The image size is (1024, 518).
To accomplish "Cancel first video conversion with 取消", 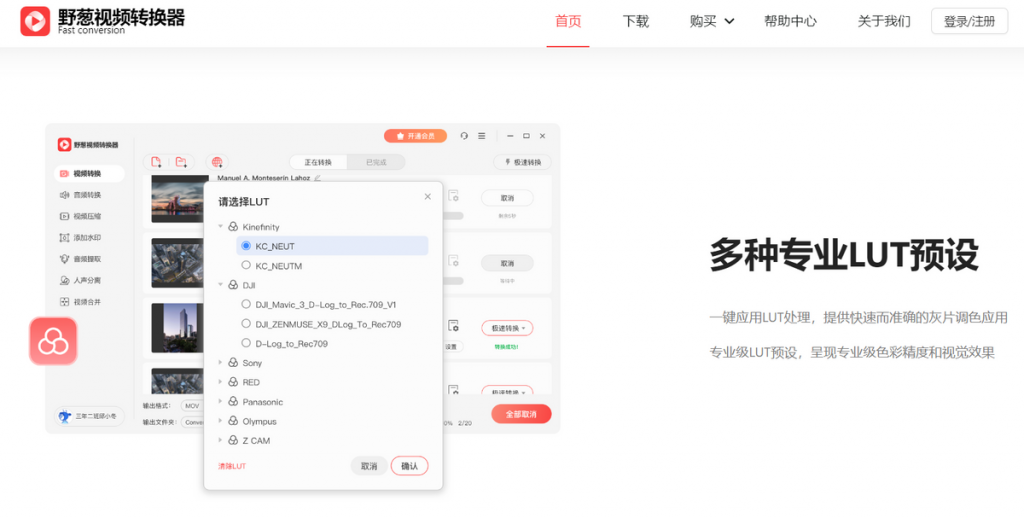I will [x=507, y=198].
